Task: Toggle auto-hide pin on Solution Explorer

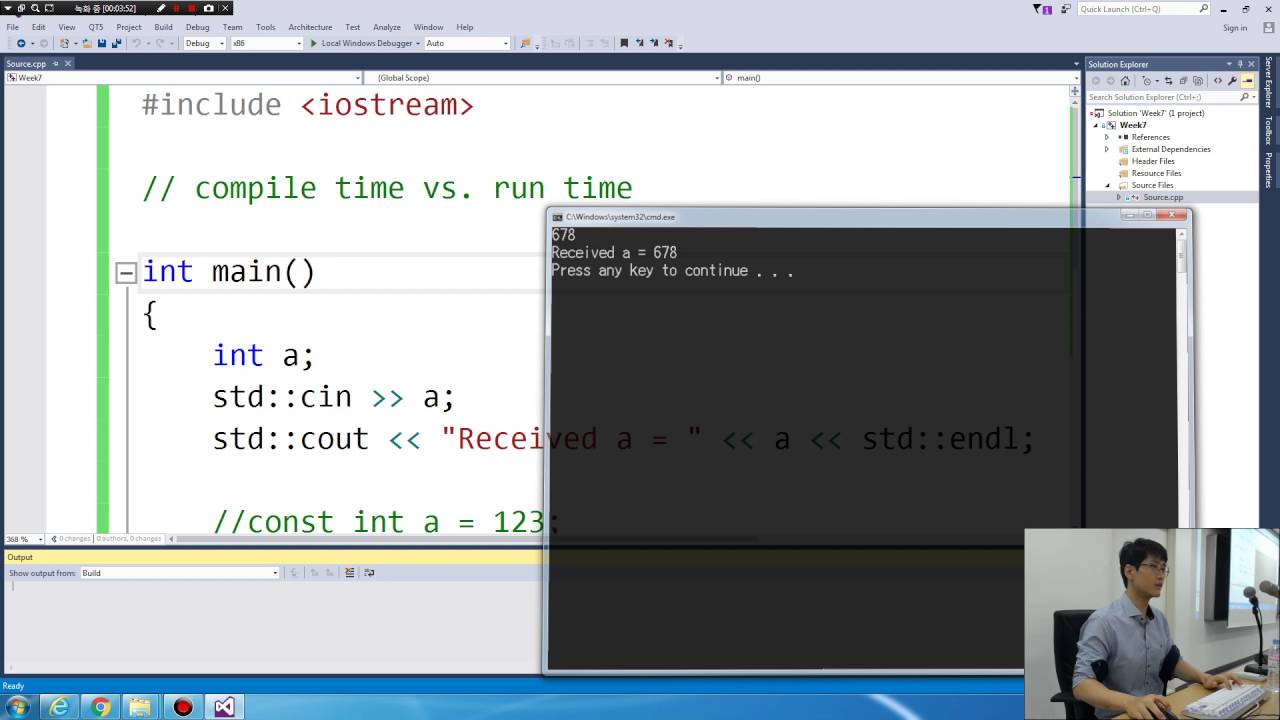Action: [x=1239, y=64]
